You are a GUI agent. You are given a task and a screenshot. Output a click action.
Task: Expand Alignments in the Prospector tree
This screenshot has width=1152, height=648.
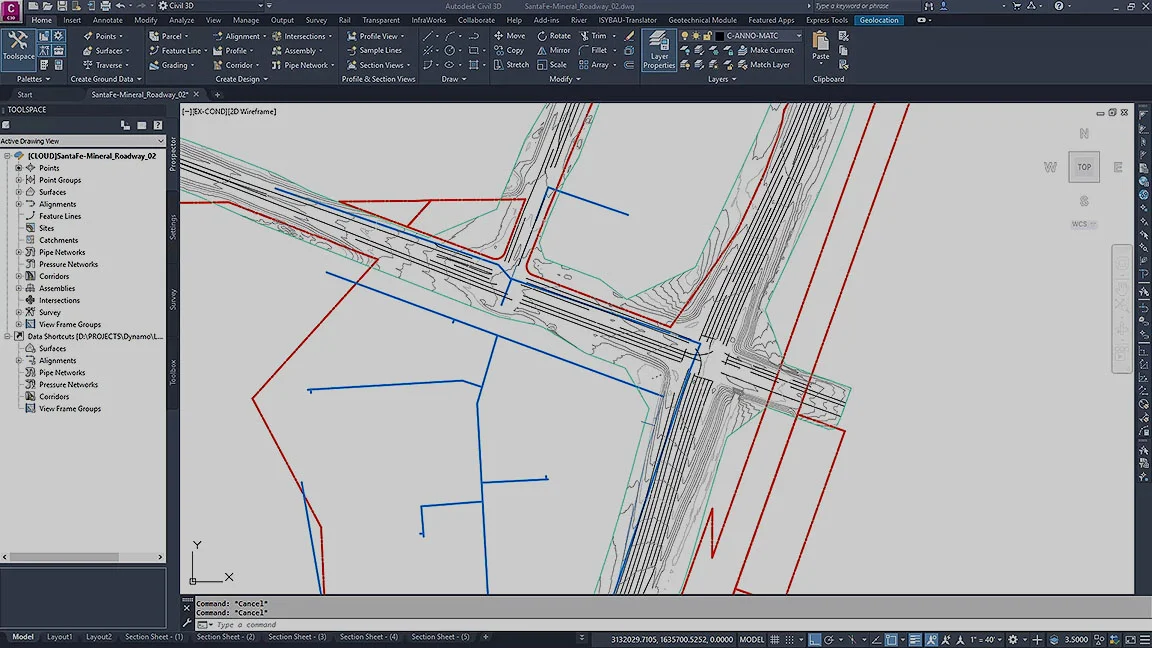coord(21,204)
